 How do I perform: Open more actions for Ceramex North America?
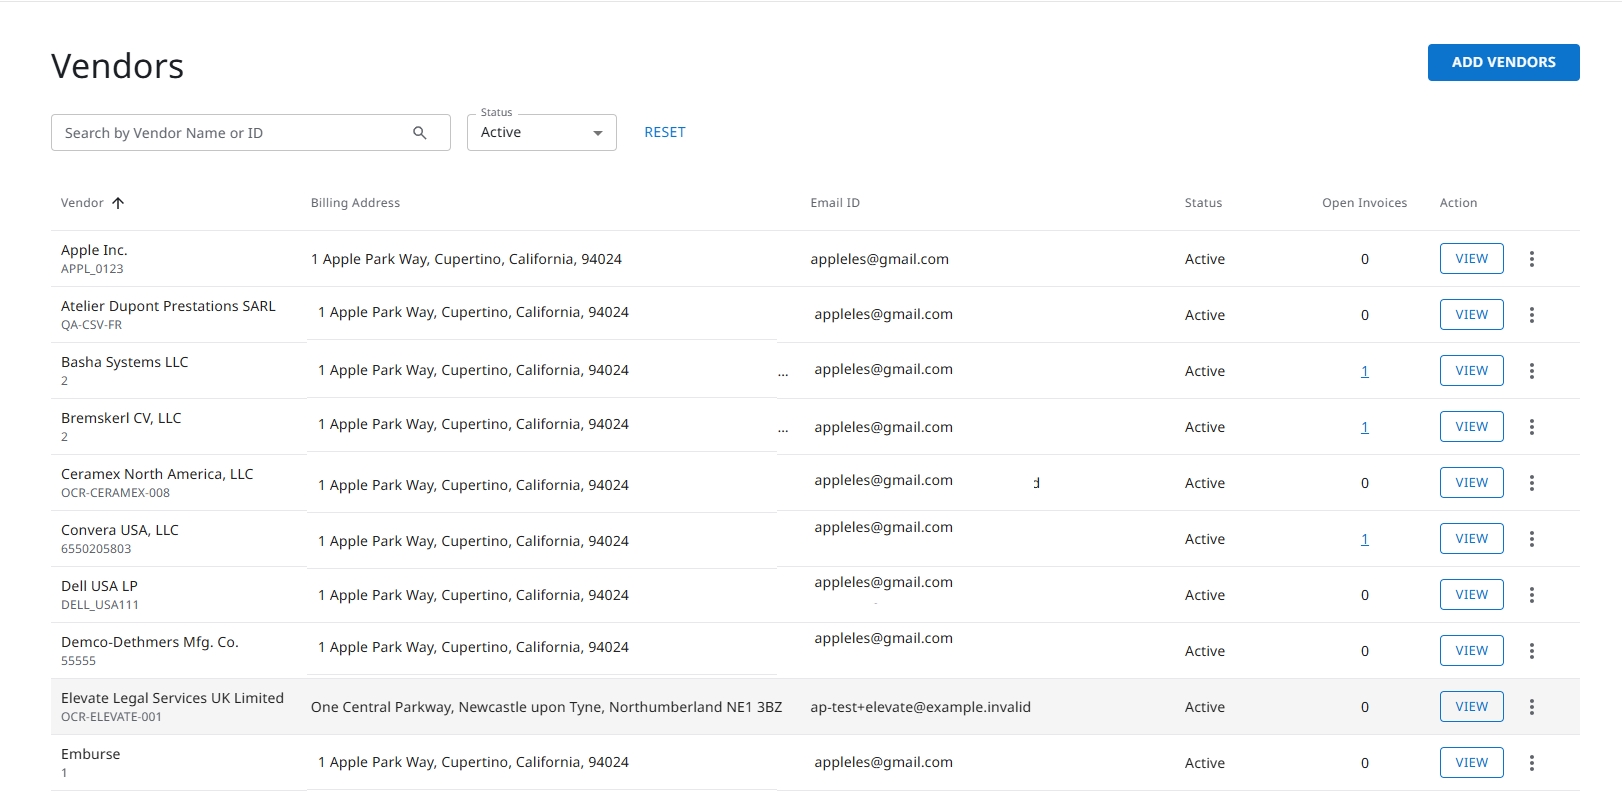(1531, 483)
